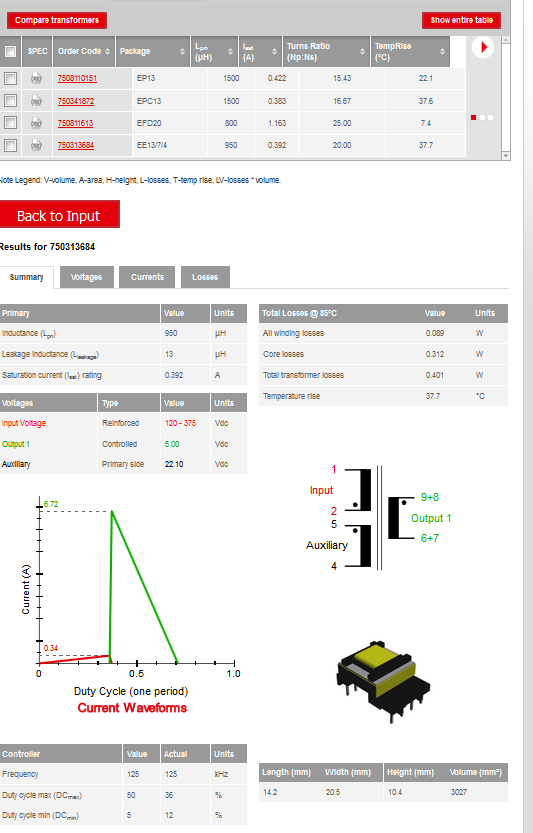The width and height of the screenshot is (533, 833).
Task: Click the Total transformer losses row
Action: pyautogui.click(x=383, y=375)
